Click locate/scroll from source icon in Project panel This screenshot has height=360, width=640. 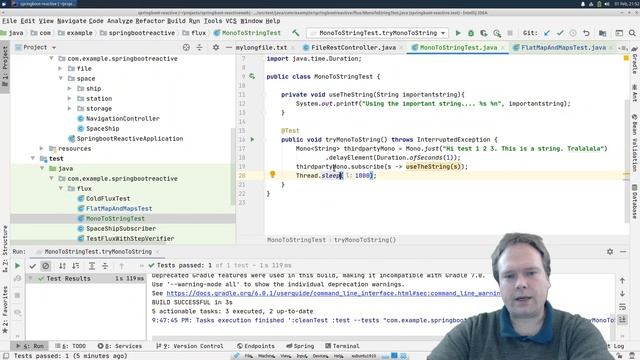pos(186,47)
